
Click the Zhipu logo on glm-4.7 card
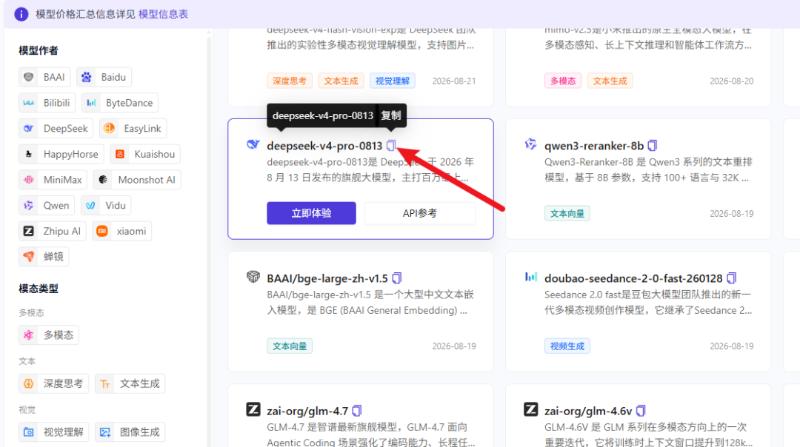tap(253, 409)
